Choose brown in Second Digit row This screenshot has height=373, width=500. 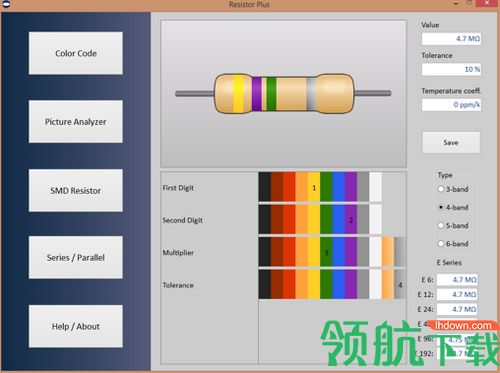(x=277, y=219)
